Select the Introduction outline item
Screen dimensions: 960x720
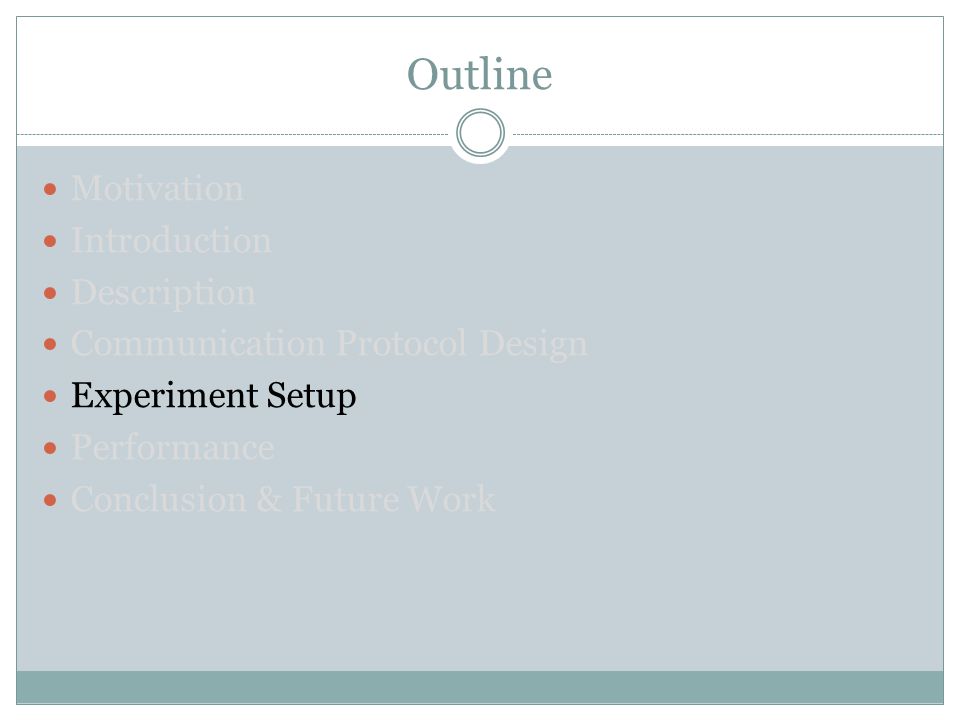[171, 241]
